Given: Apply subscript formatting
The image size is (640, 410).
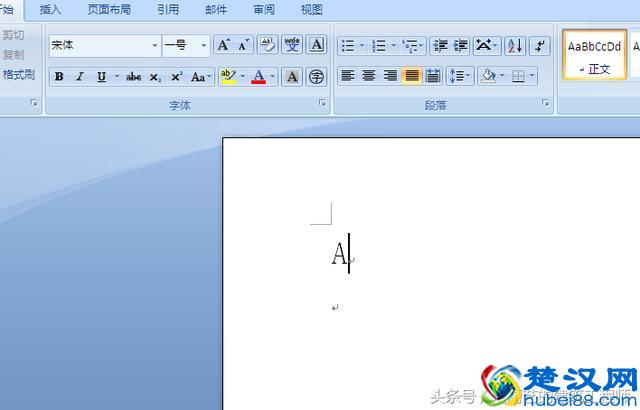Looking at the screenshot, I should coord(155,77).
